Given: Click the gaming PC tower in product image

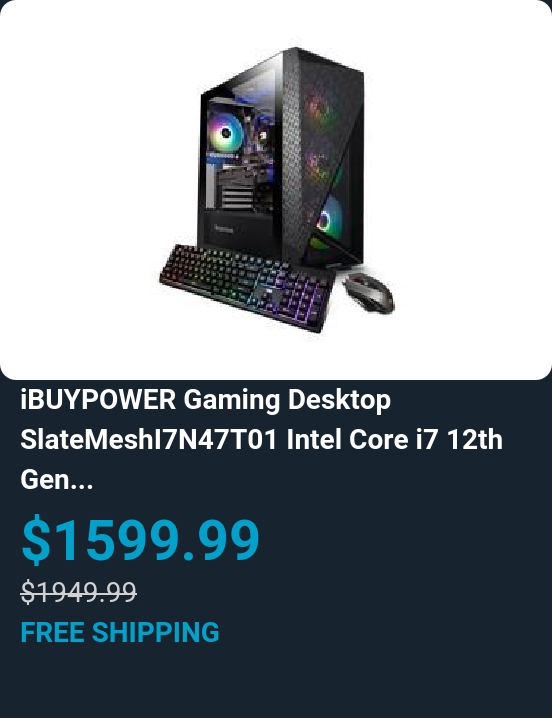Looking at the screenshot, I should (x=281, y=156).
